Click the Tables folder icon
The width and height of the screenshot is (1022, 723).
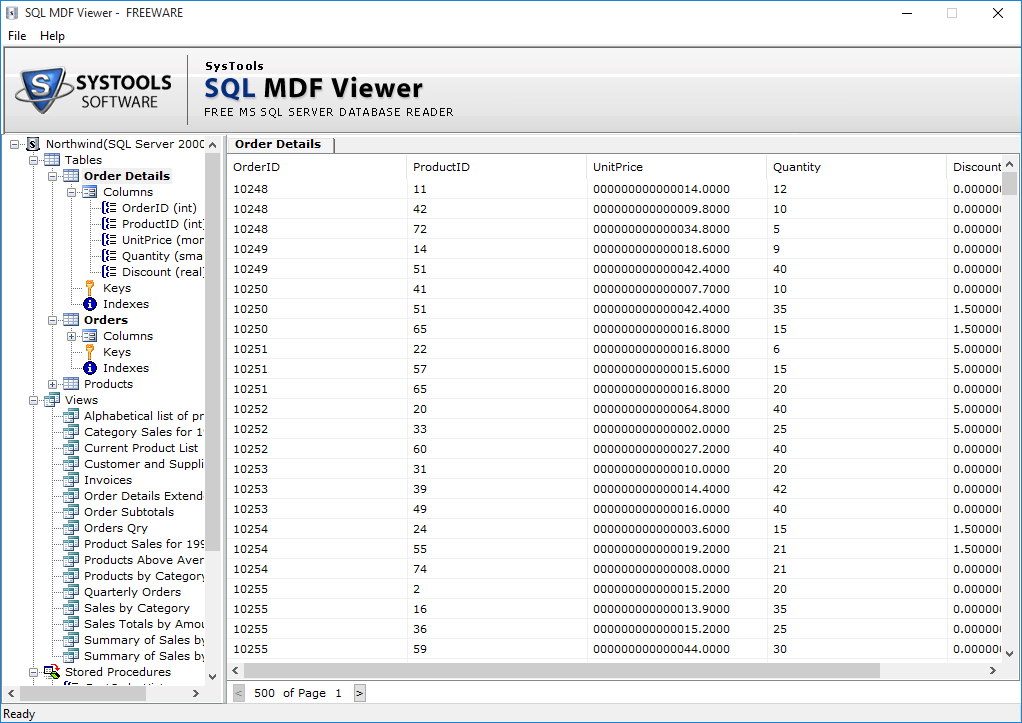pos(51,160)
